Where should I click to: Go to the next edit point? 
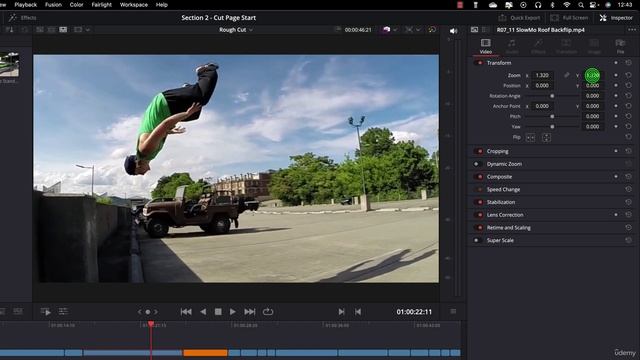pos(341,312)
